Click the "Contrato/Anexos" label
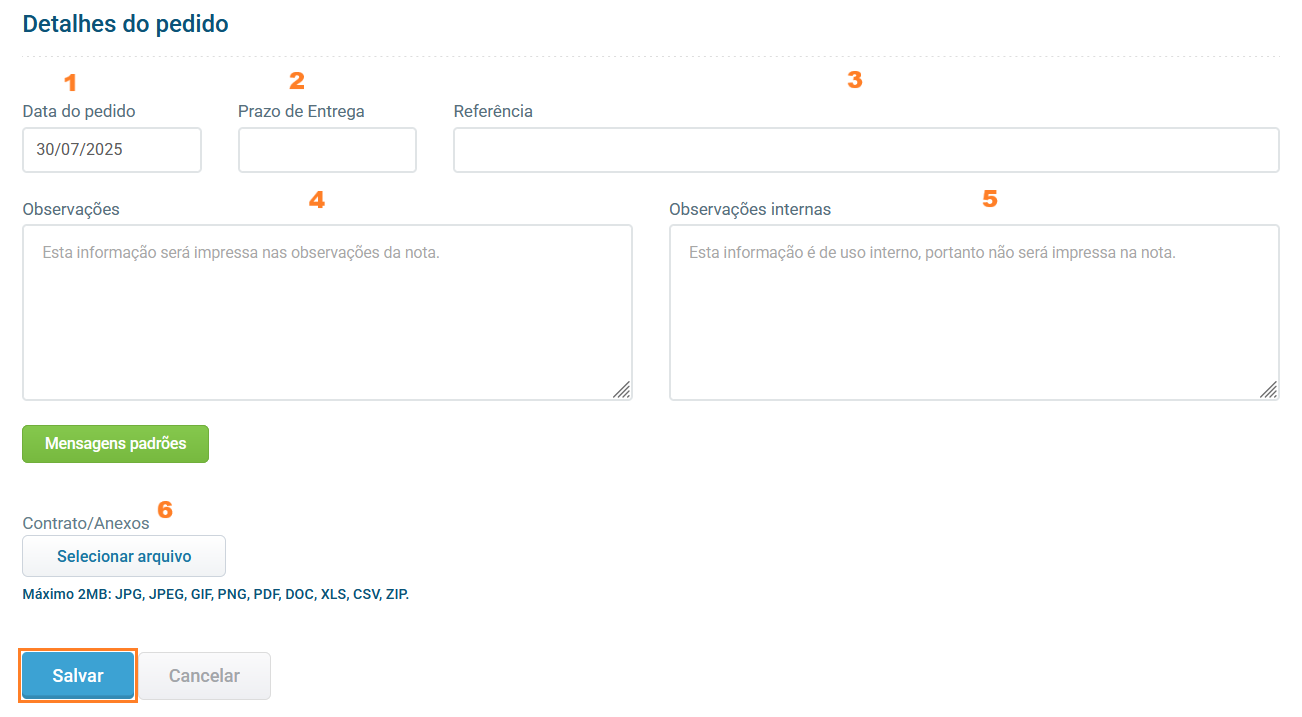Screen dimensions: 1302x717 pos(86,523)
